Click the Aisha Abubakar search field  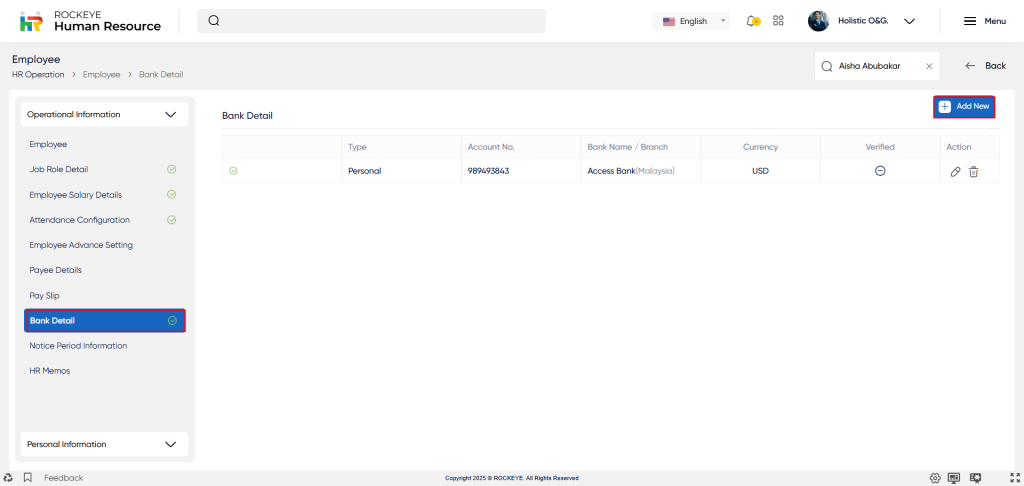[877, 66]
